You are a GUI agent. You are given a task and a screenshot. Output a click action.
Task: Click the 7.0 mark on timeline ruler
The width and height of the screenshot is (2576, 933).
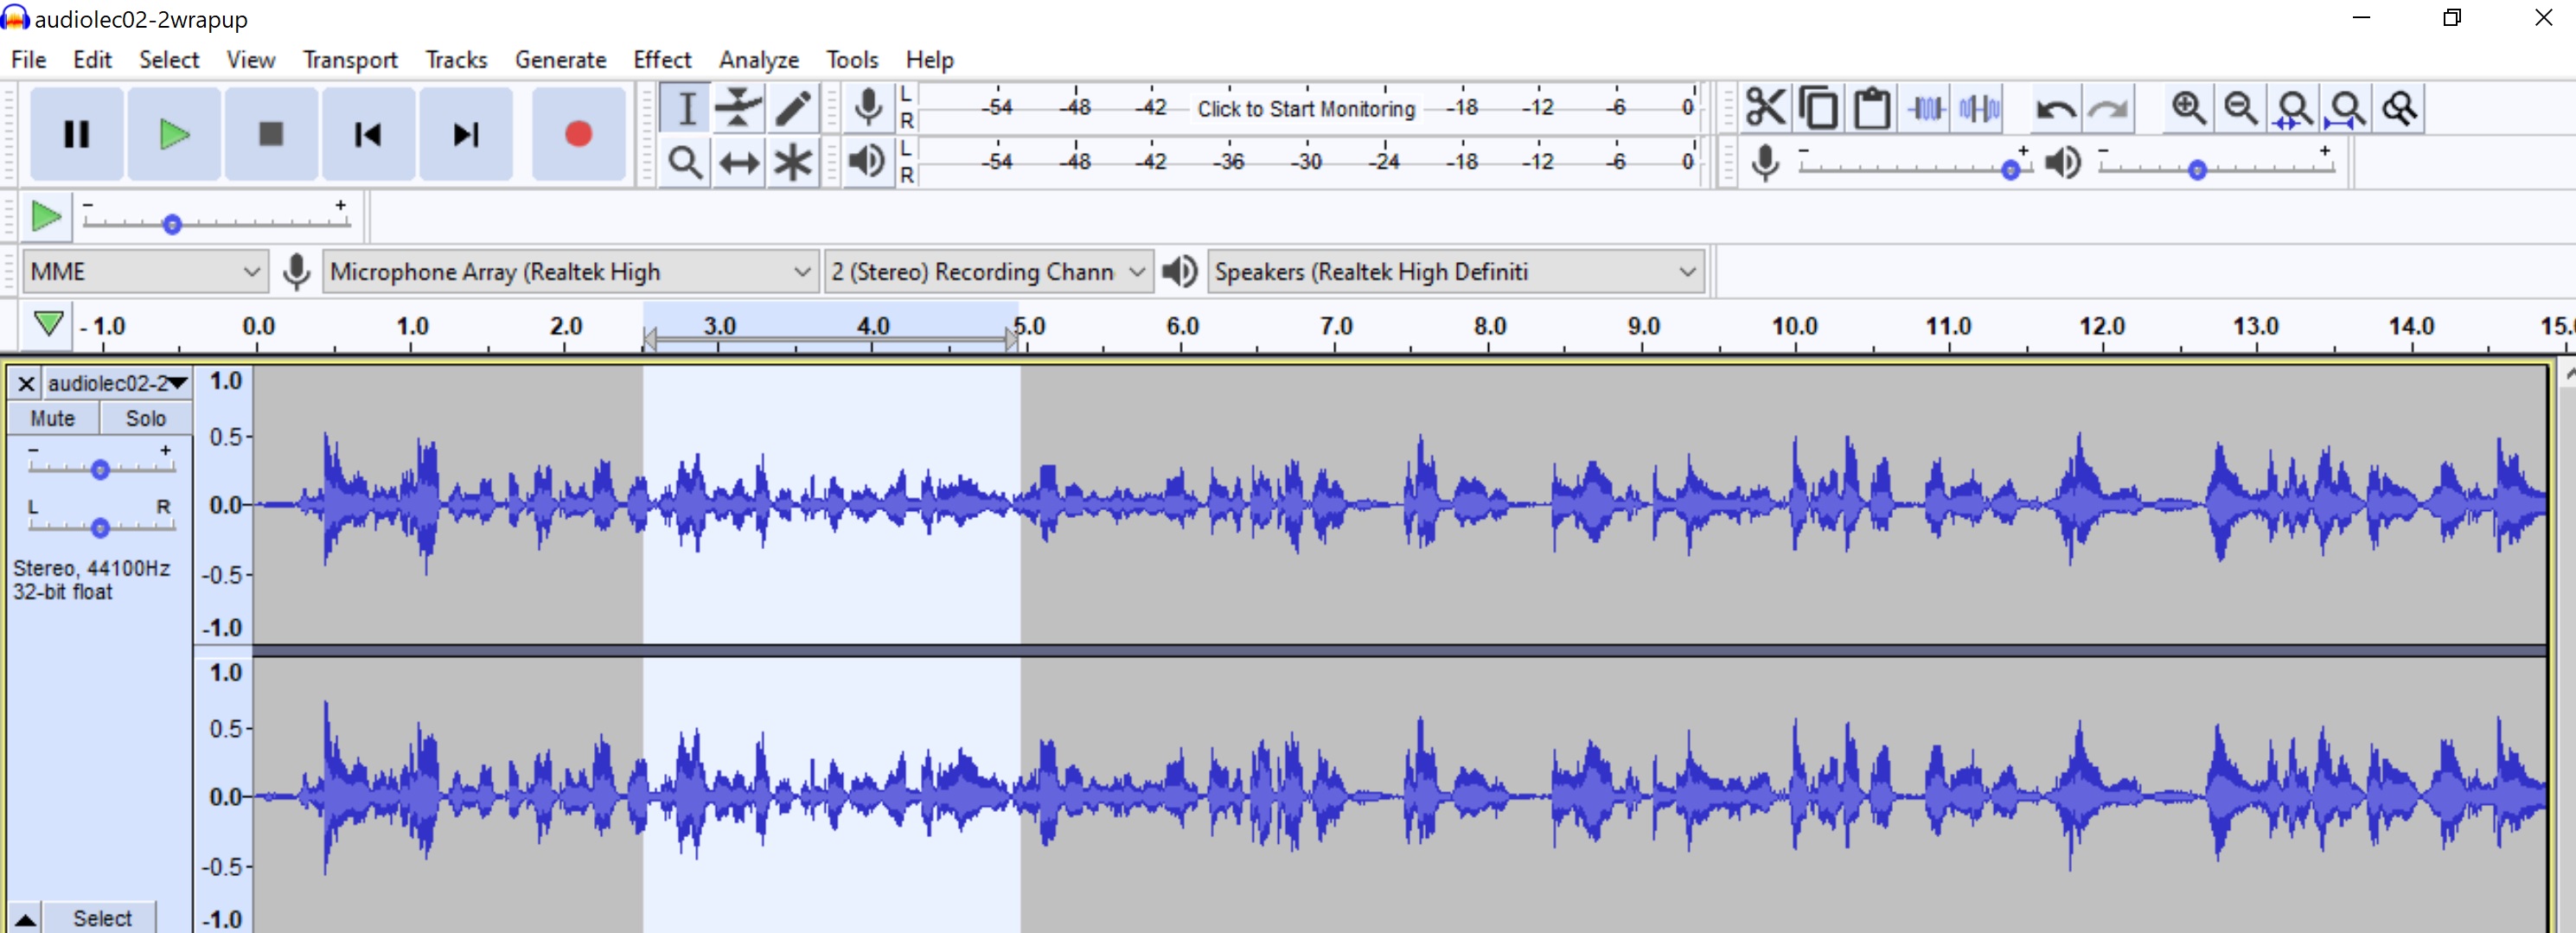pyautogui.click(x=1336, y=326)
